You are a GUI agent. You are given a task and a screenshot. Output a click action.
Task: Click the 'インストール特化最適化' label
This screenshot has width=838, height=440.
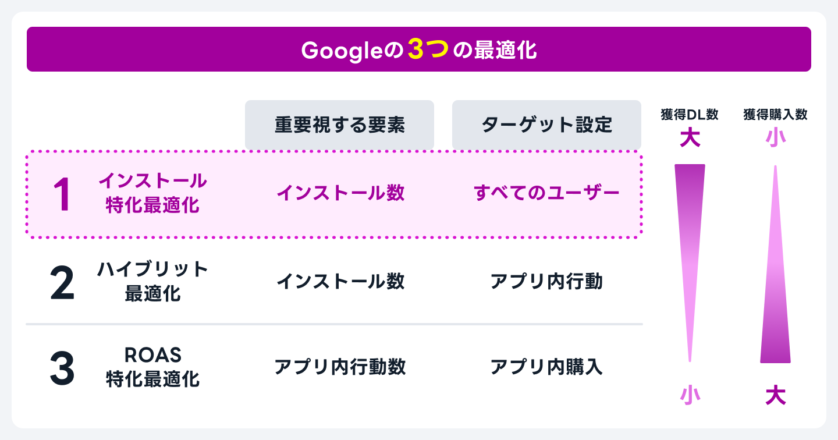coord(152,193)
